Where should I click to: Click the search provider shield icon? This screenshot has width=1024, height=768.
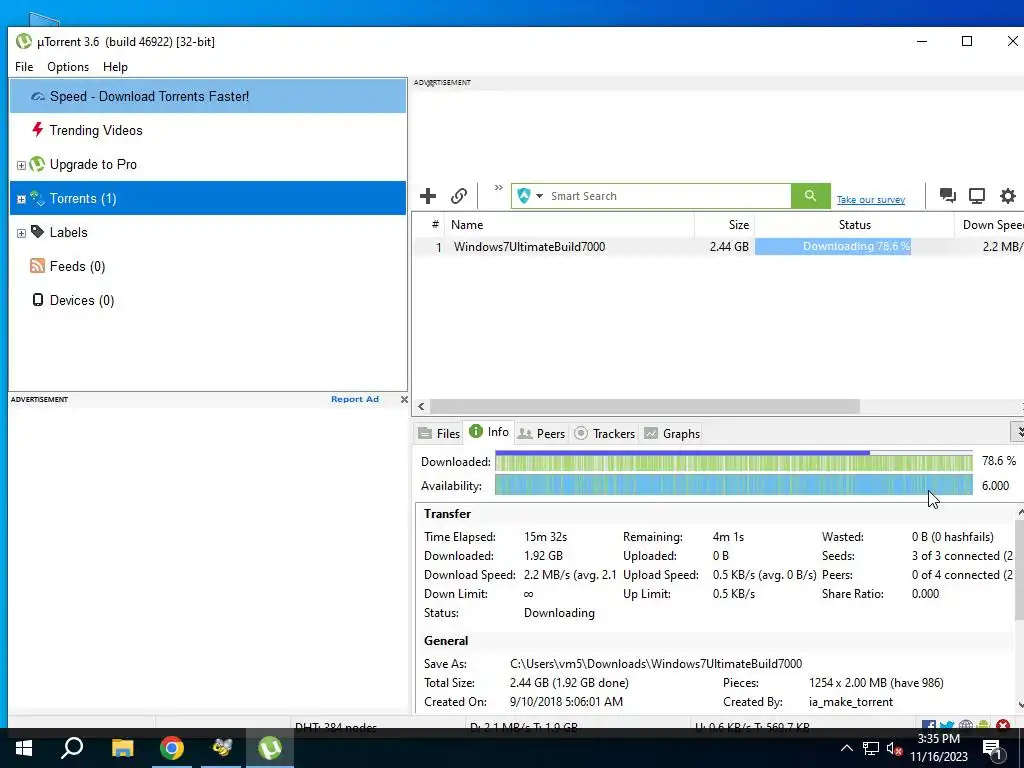pyautogui.click(x=524, y=196)
